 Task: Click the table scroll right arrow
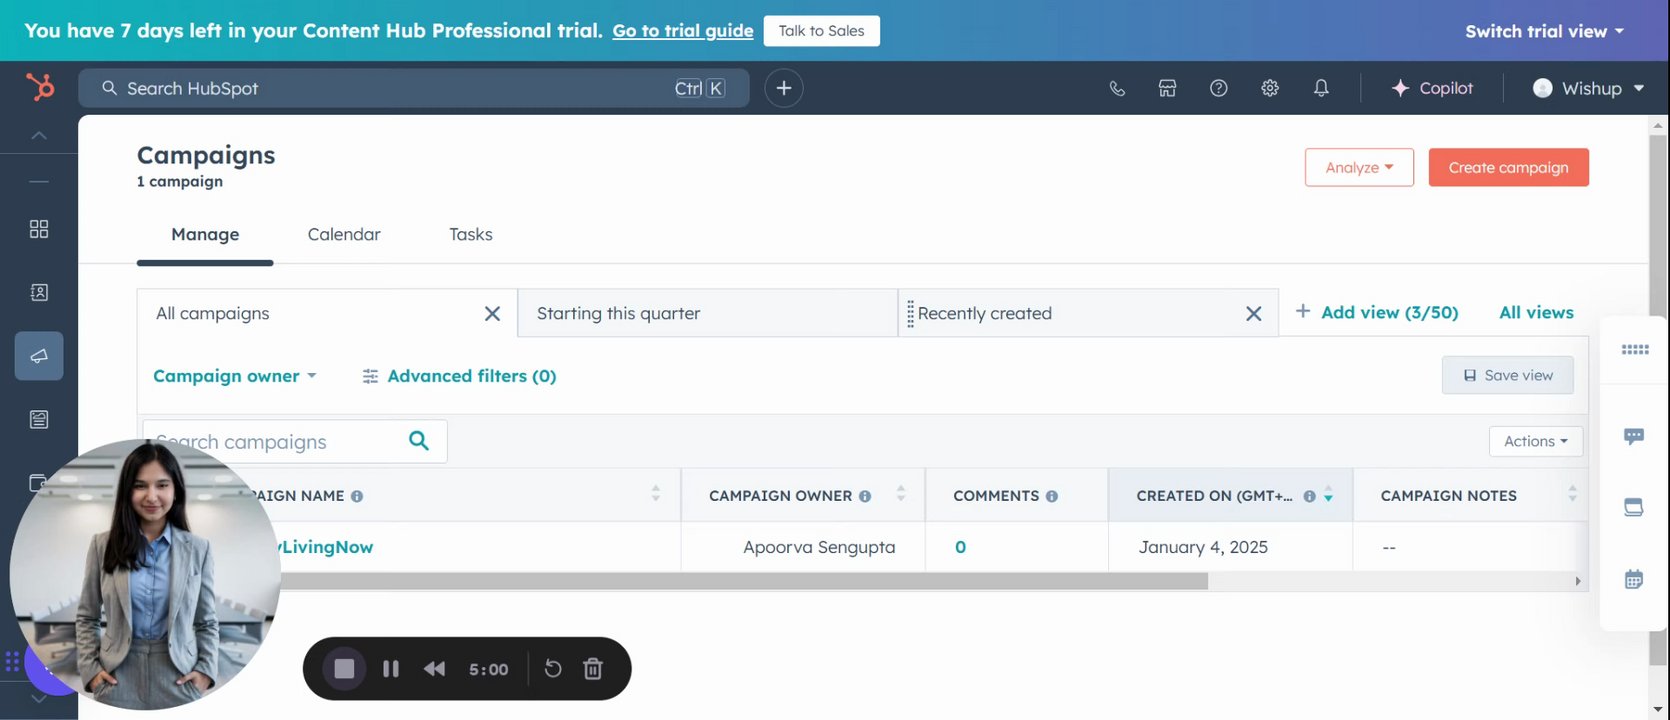[x=1578, y=581]
